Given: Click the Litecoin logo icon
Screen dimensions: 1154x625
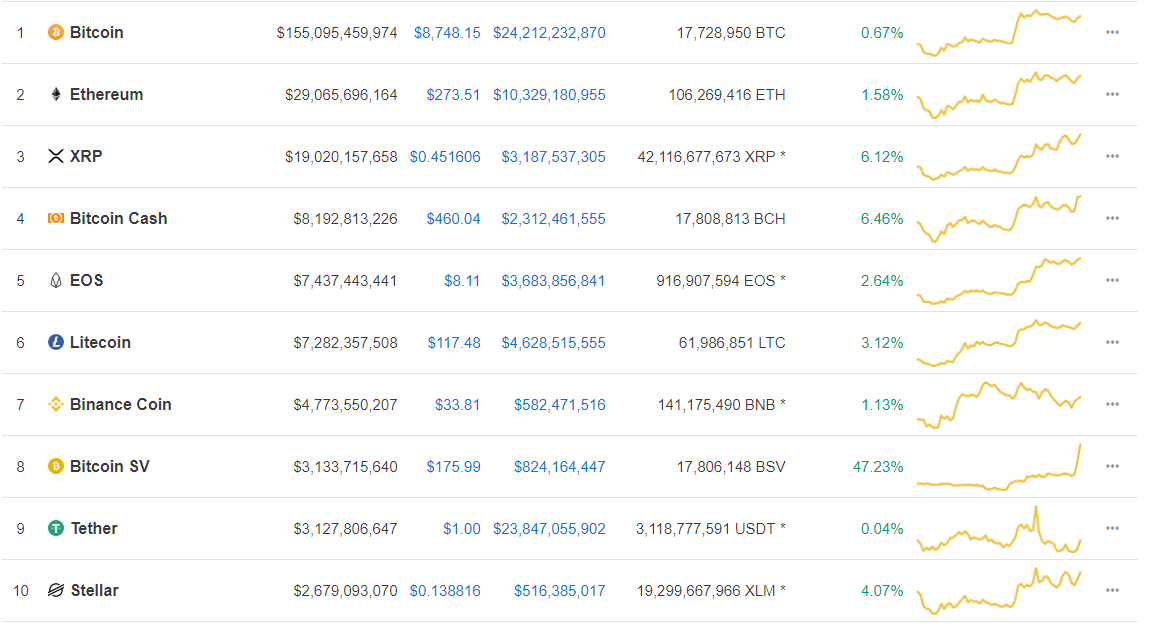Looking at the screenshot, I should coord(56,342).
